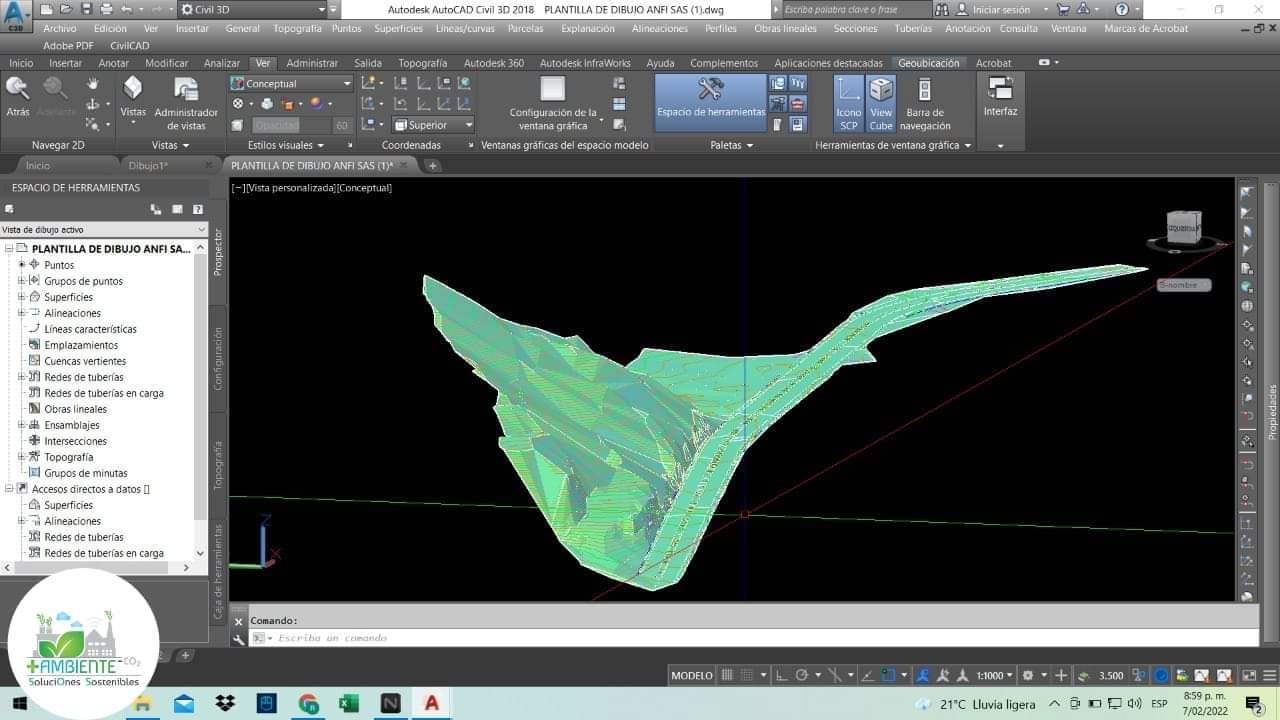1280x720 pixels.
Task: Select the Configuración vertical tab of toolspace
Action: [x=218, y=357]
